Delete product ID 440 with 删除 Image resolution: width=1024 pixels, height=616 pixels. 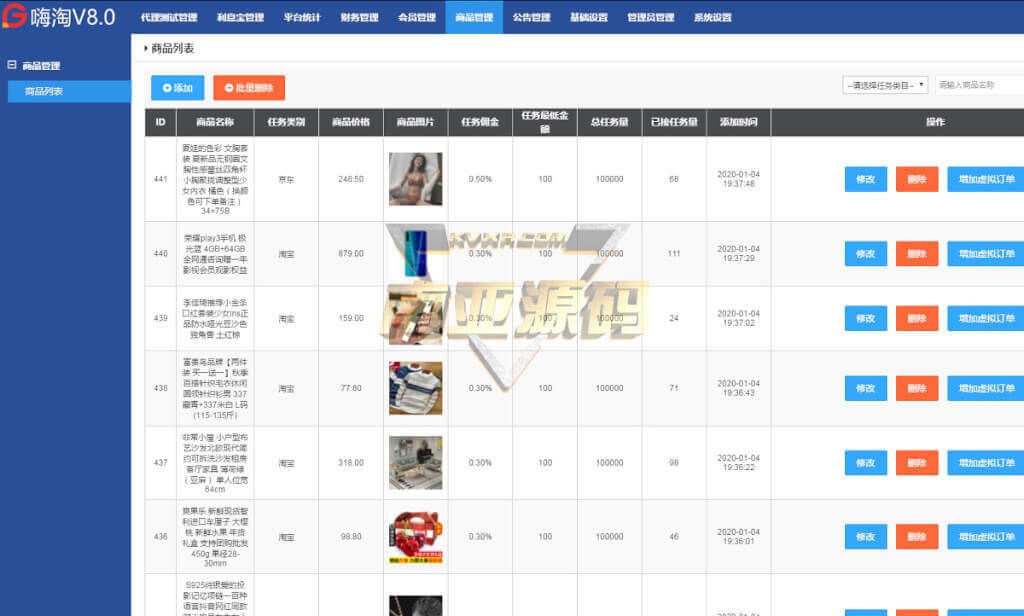916,254
